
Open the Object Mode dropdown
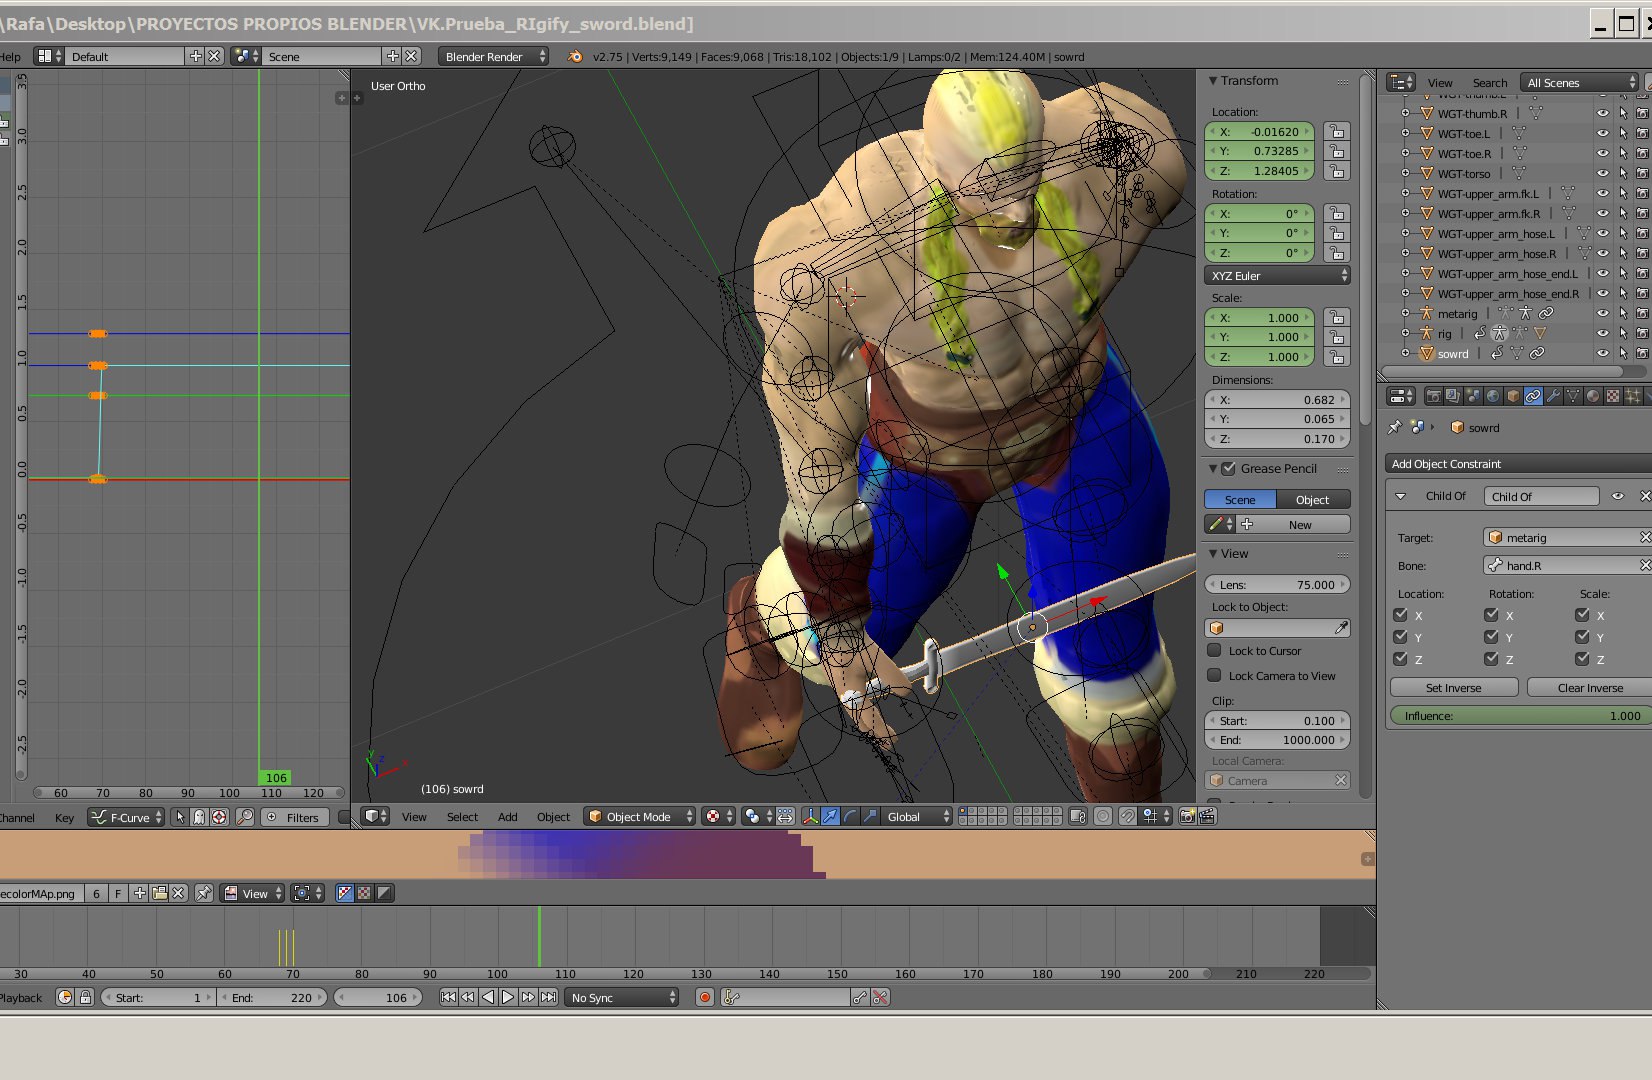(639, 817)
